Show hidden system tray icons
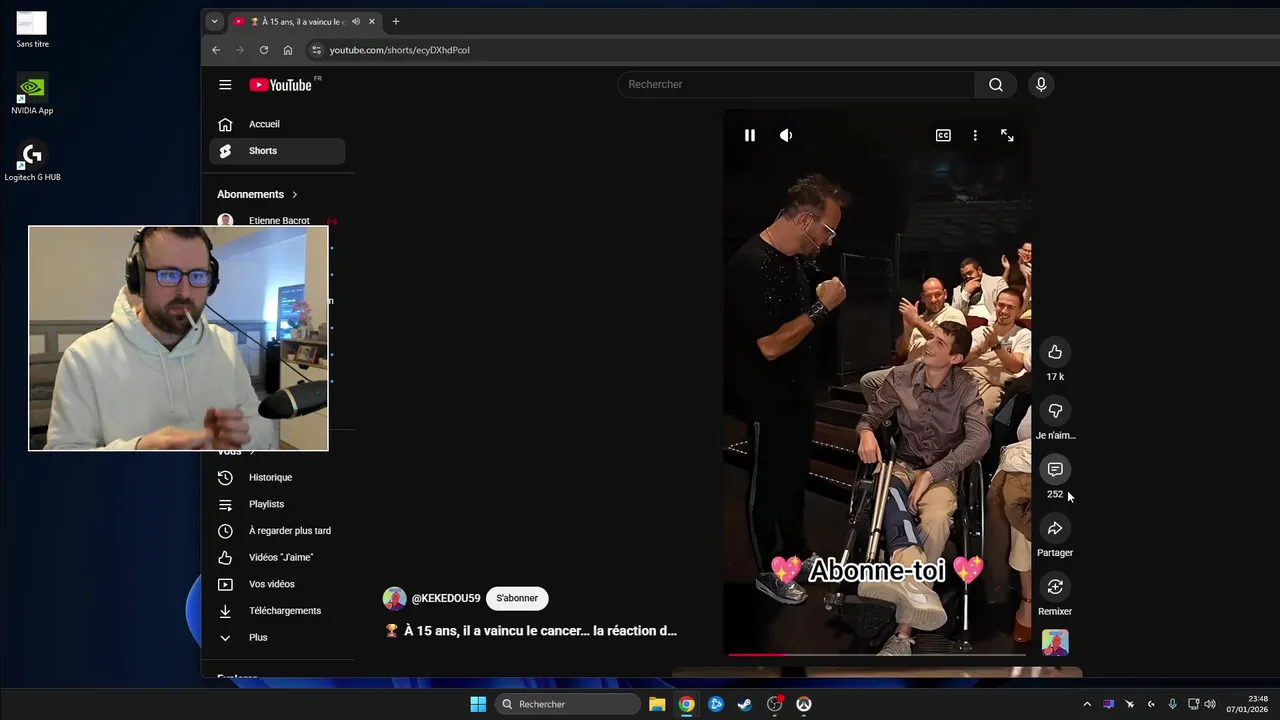 pyautogui.click(x=1087, y=704)
